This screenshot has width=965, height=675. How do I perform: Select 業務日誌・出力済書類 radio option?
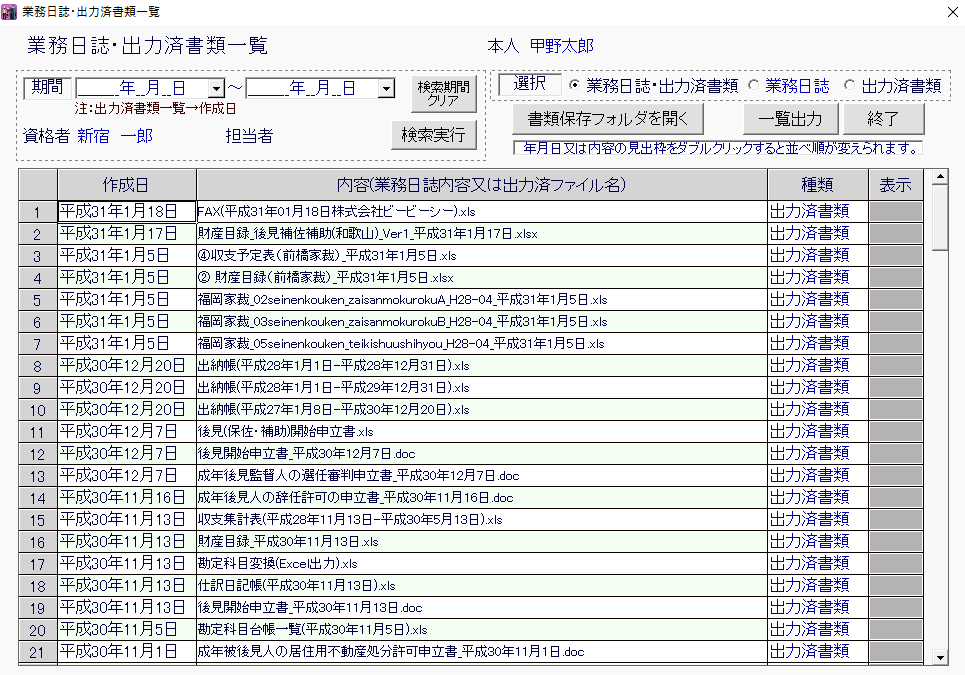click(x=574, y=86)
